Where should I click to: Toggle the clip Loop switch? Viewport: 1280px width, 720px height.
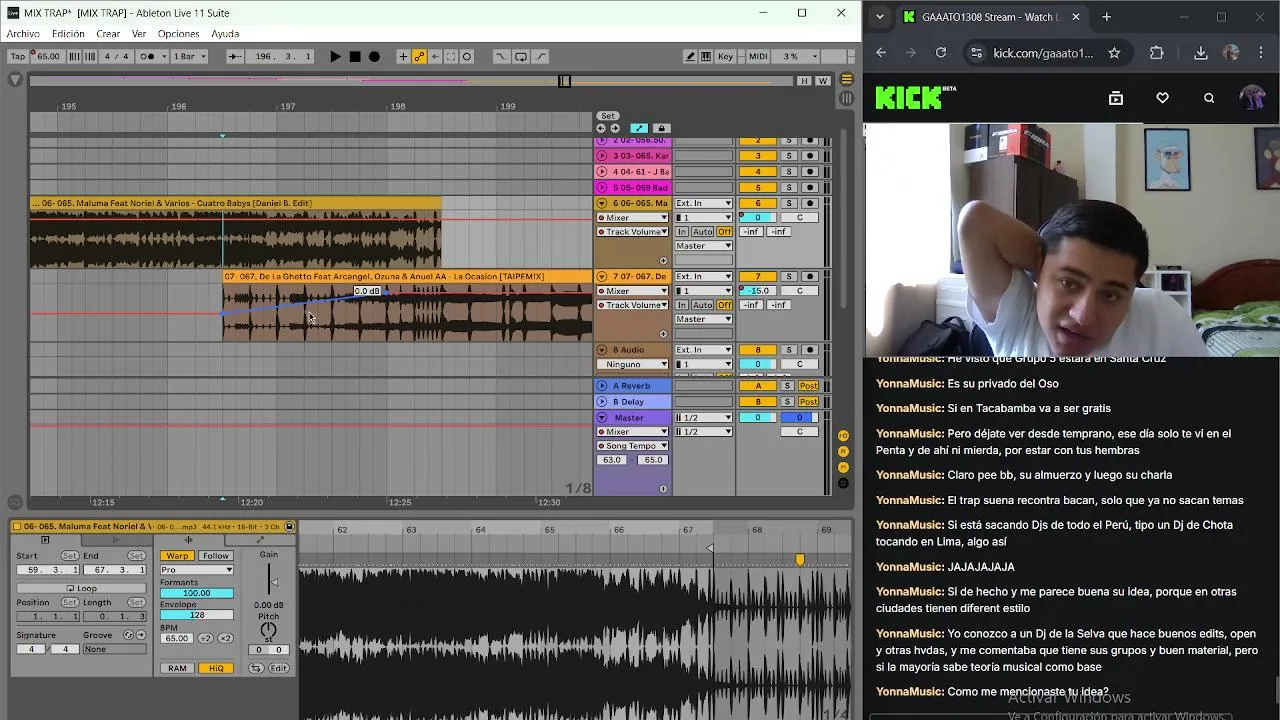(81, 588)
